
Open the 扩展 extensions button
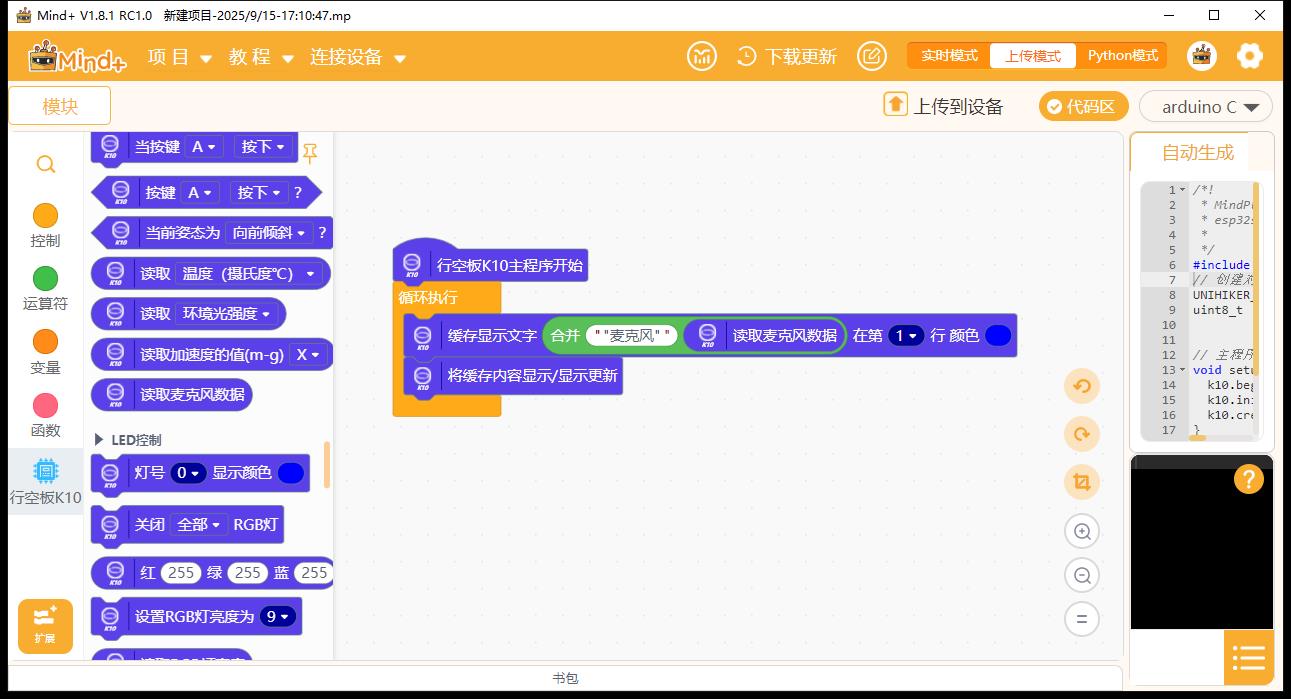(x=45, y=625)
